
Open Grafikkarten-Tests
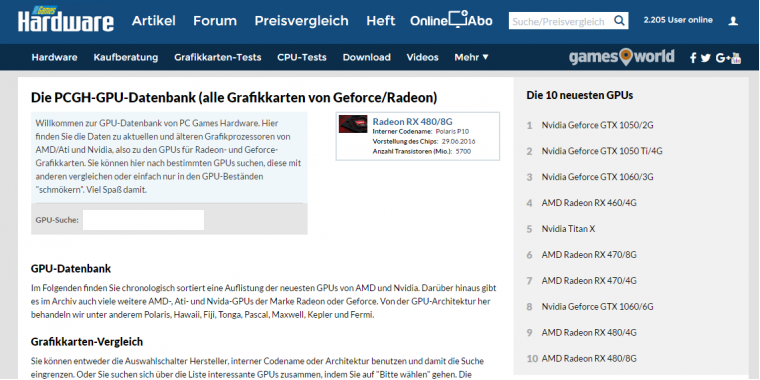coord(218,57)
